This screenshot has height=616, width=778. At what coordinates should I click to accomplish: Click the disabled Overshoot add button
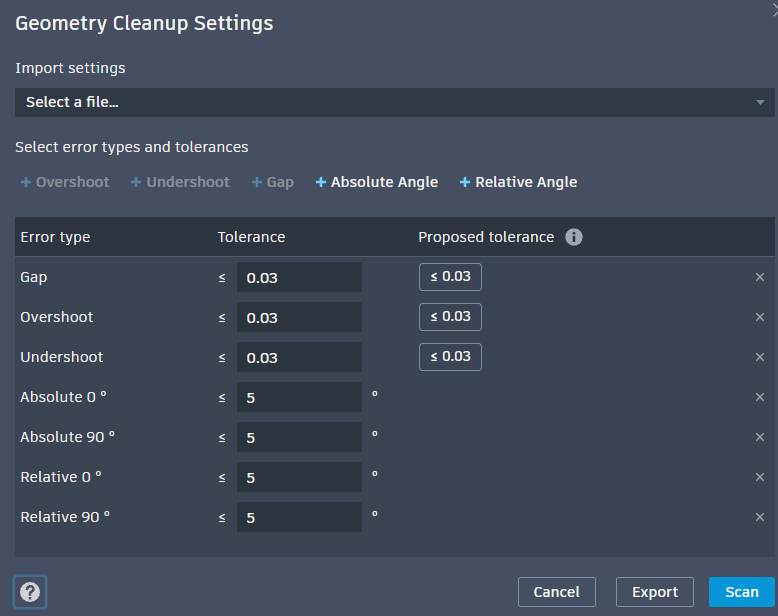pyautogui.click(x=65, y=182)
